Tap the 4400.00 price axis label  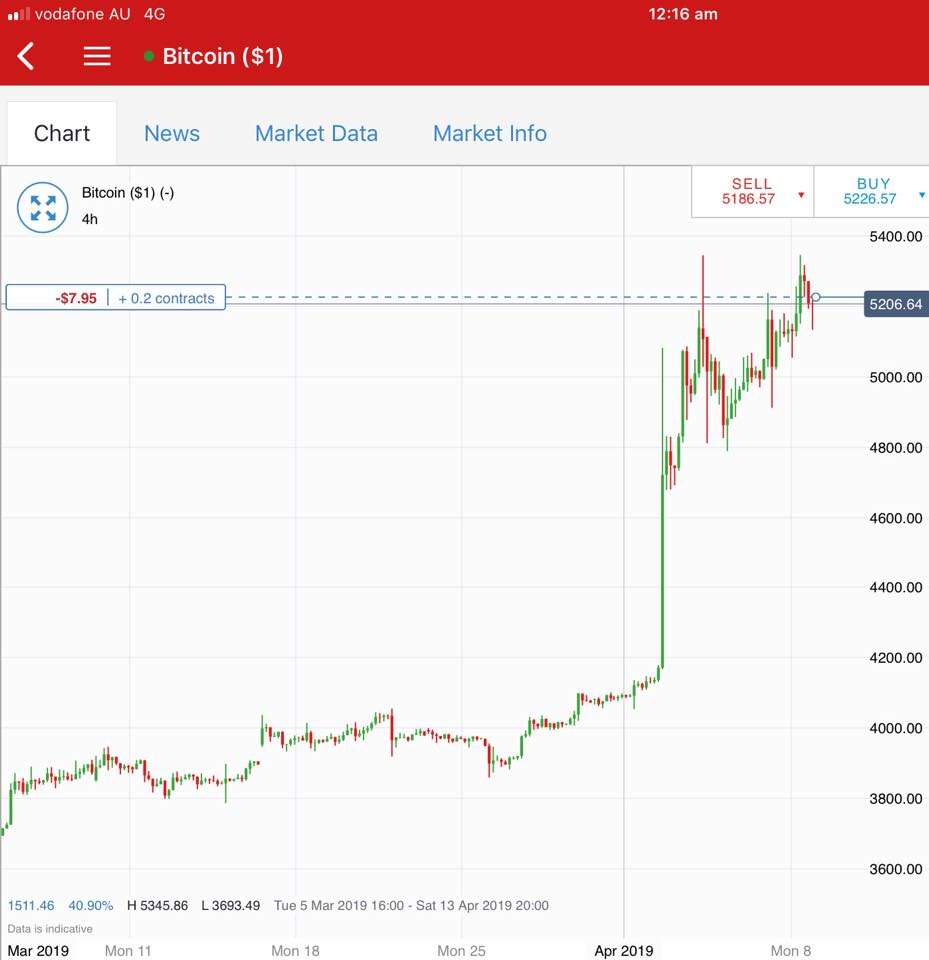coord(895,587)
